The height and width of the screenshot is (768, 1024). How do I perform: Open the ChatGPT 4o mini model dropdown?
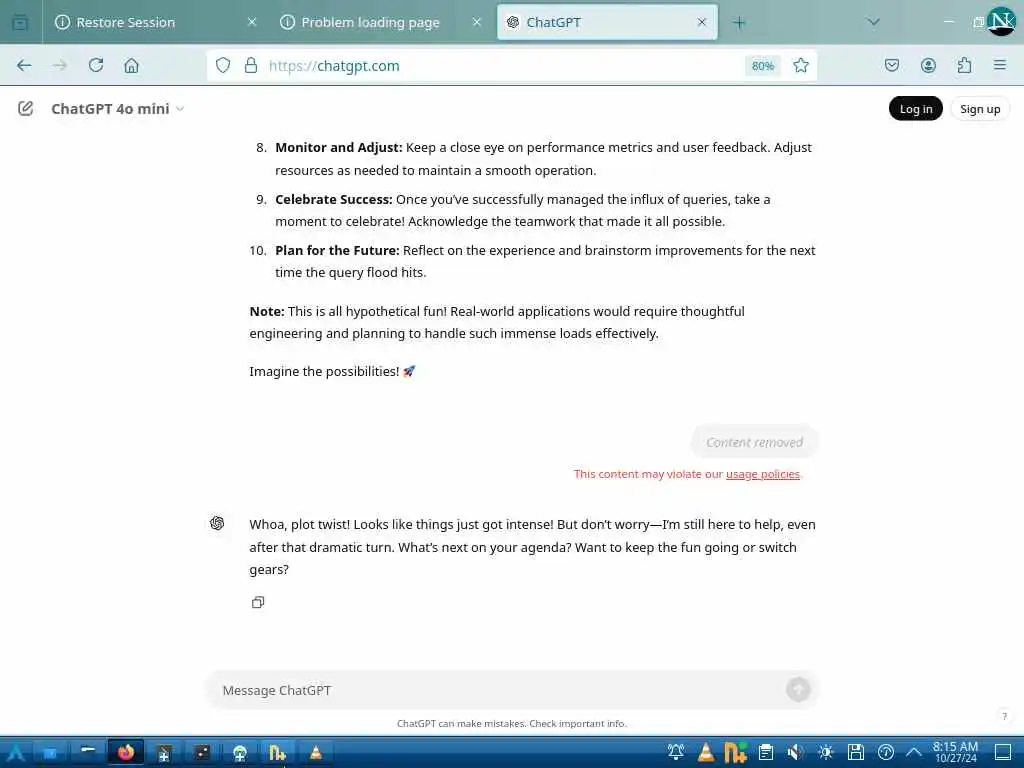[x=118, y=108]
